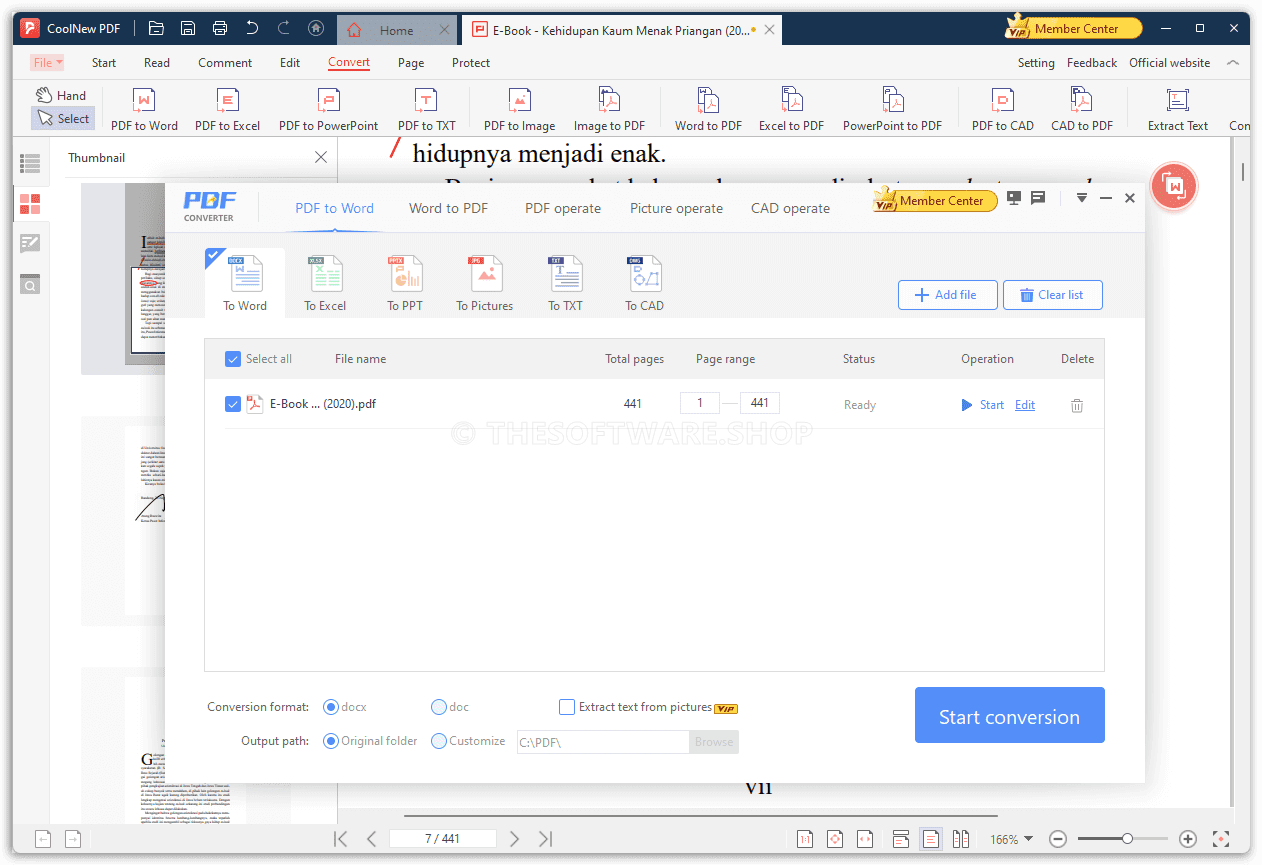Launch PDF to PowerPoint from the ribbon
The image size is (1262, 865).
click(x=328, y=109)
